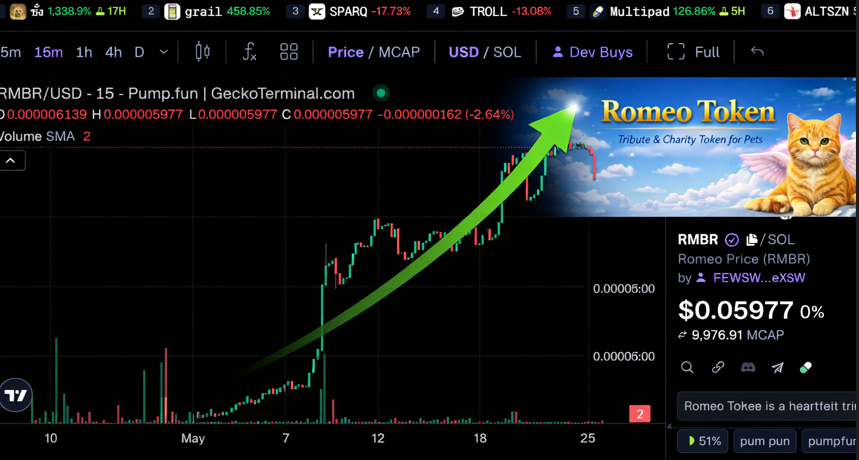Click the 51% tag button
This screenshot has height=460, width=859.
click(x=704, y=441)
